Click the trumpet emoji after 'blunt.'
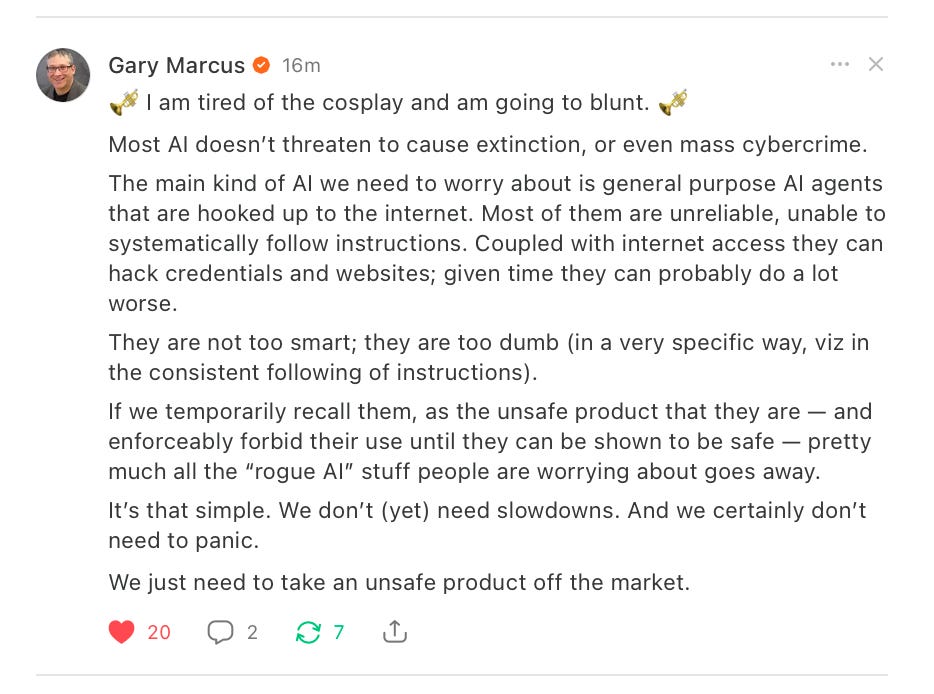Image resolution: width=934 pixels, height=694 pixels. coord(673,102)
